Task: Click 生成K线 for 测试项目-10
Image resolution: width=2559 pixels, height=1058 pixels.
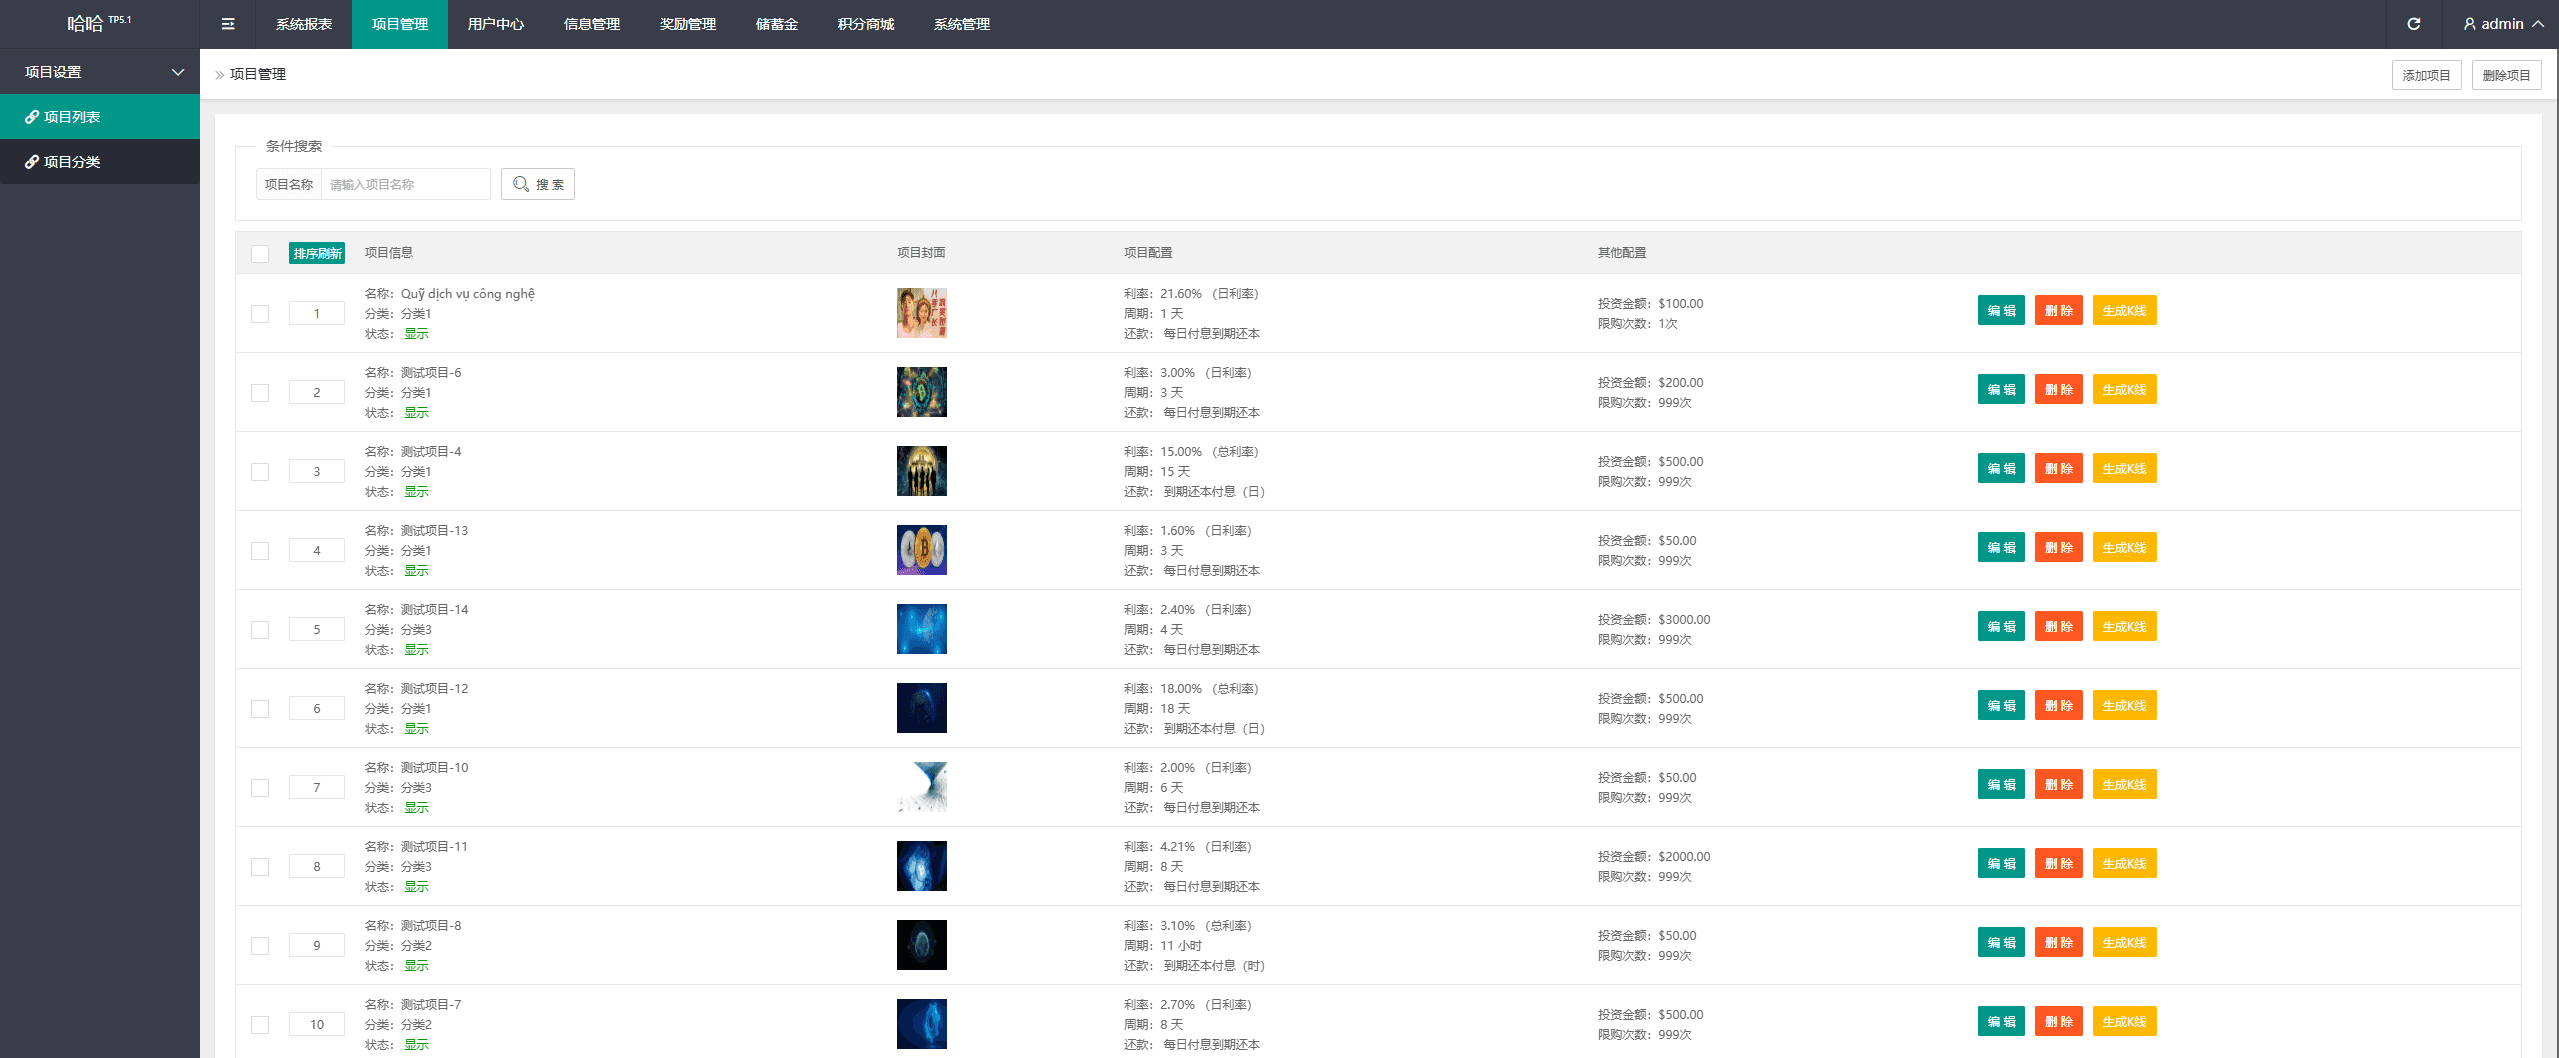Action: click(x=2125, y=784)
